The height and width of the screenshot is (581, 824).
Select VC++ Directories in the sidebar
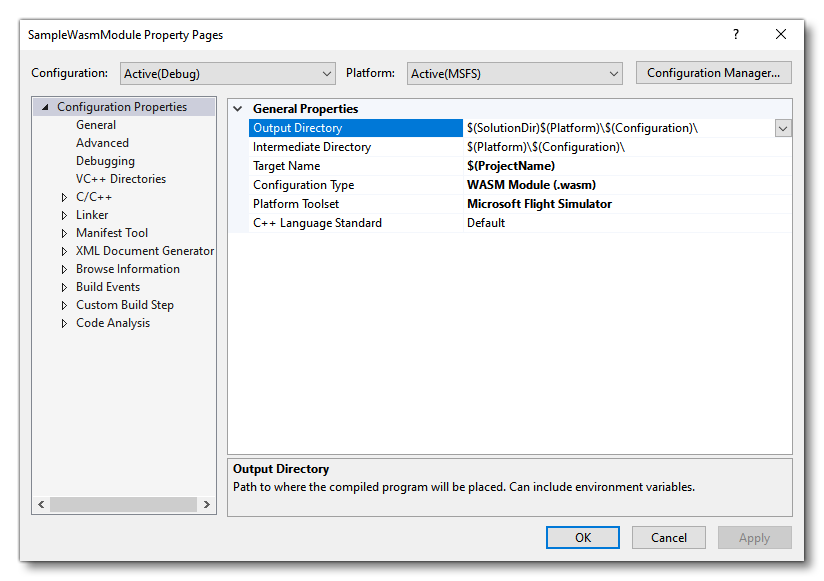(x=121, y=179)
